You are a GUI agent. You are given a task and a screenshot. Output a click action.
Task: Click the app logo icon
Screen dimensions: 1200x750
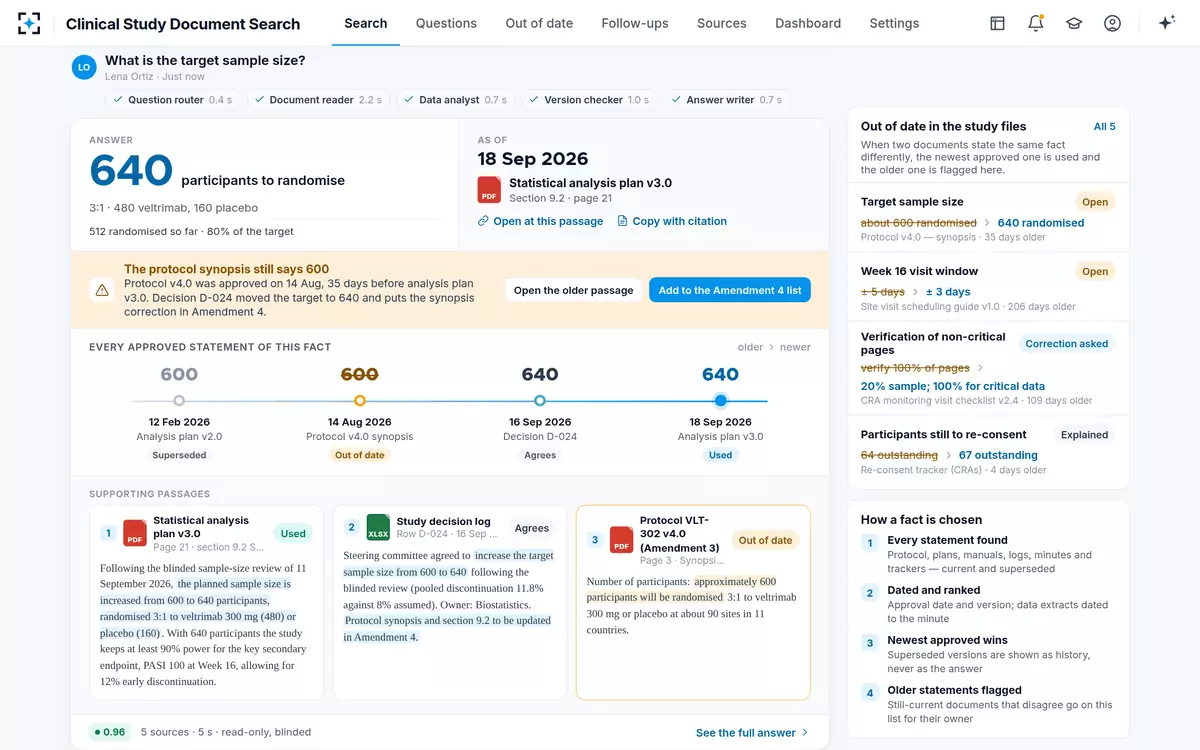[29, 23]
